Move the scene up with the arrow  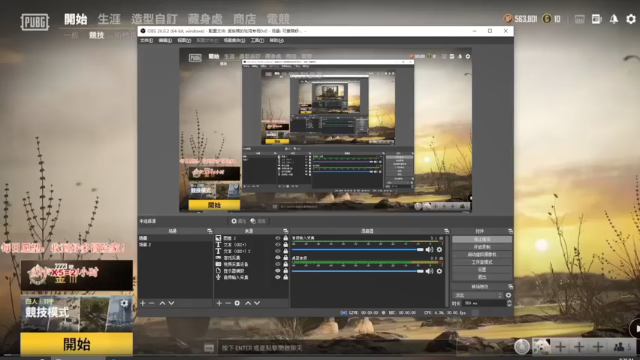tap(162, 303)
